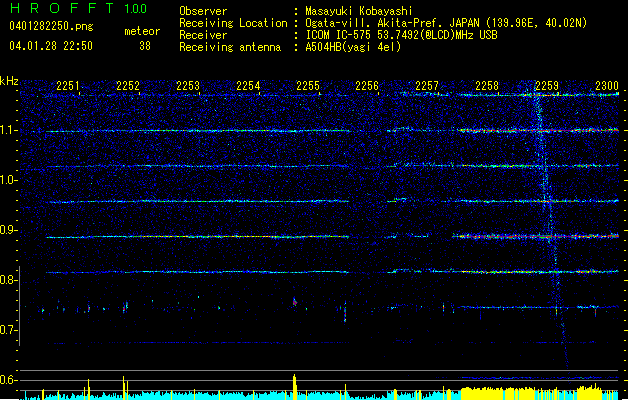Click the HROFFT program title
The image size is (629, 400).
point(62,9)
